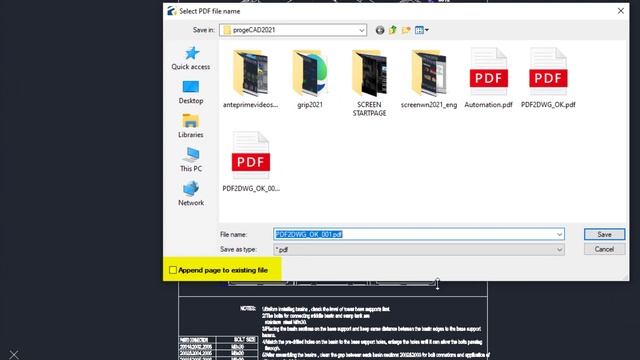640x360 pixels.
Task: Open Quick access in sidebar
Action: point(191,58)
